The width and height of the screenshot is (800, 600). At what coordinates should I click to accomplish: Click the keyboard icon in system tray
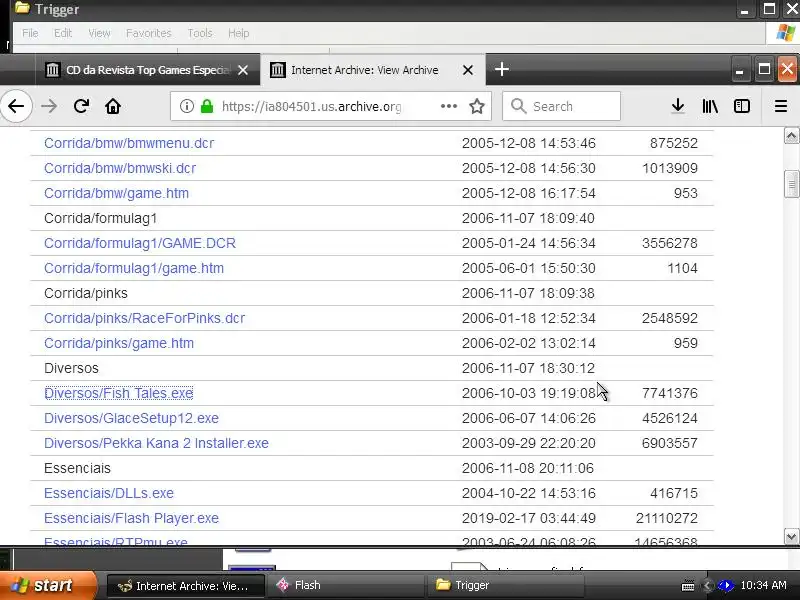[x=688, y=585]
